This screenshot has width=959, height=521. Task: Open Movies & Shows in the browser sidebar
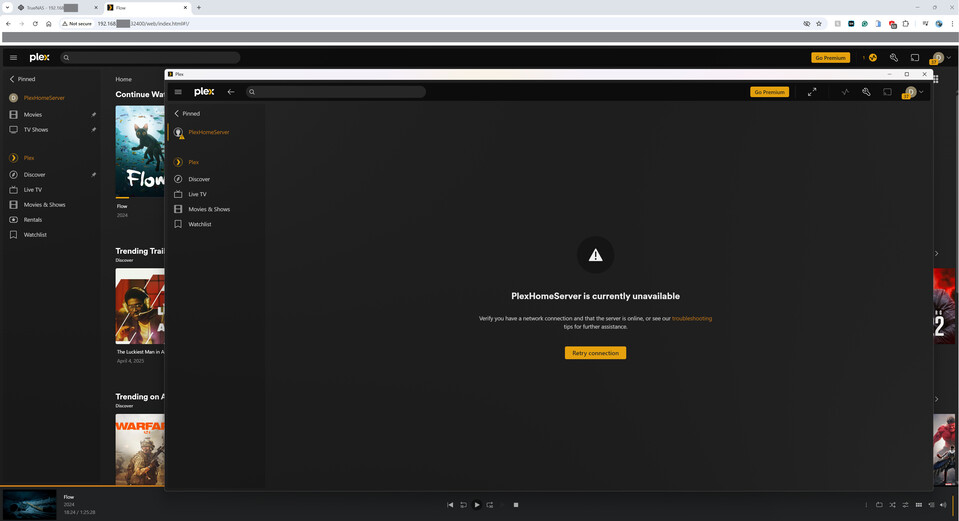pos(45,205)
